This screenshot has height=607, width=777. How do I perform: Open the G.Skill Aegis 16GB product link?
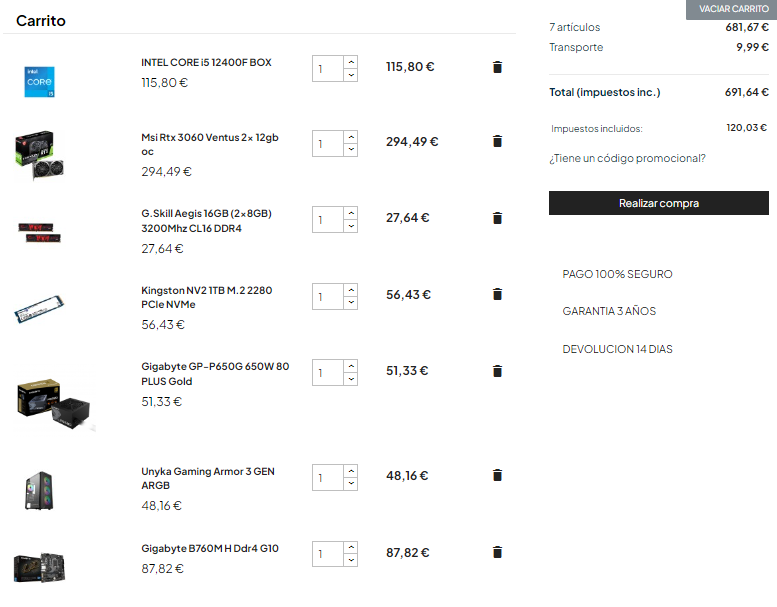(206, 220)
